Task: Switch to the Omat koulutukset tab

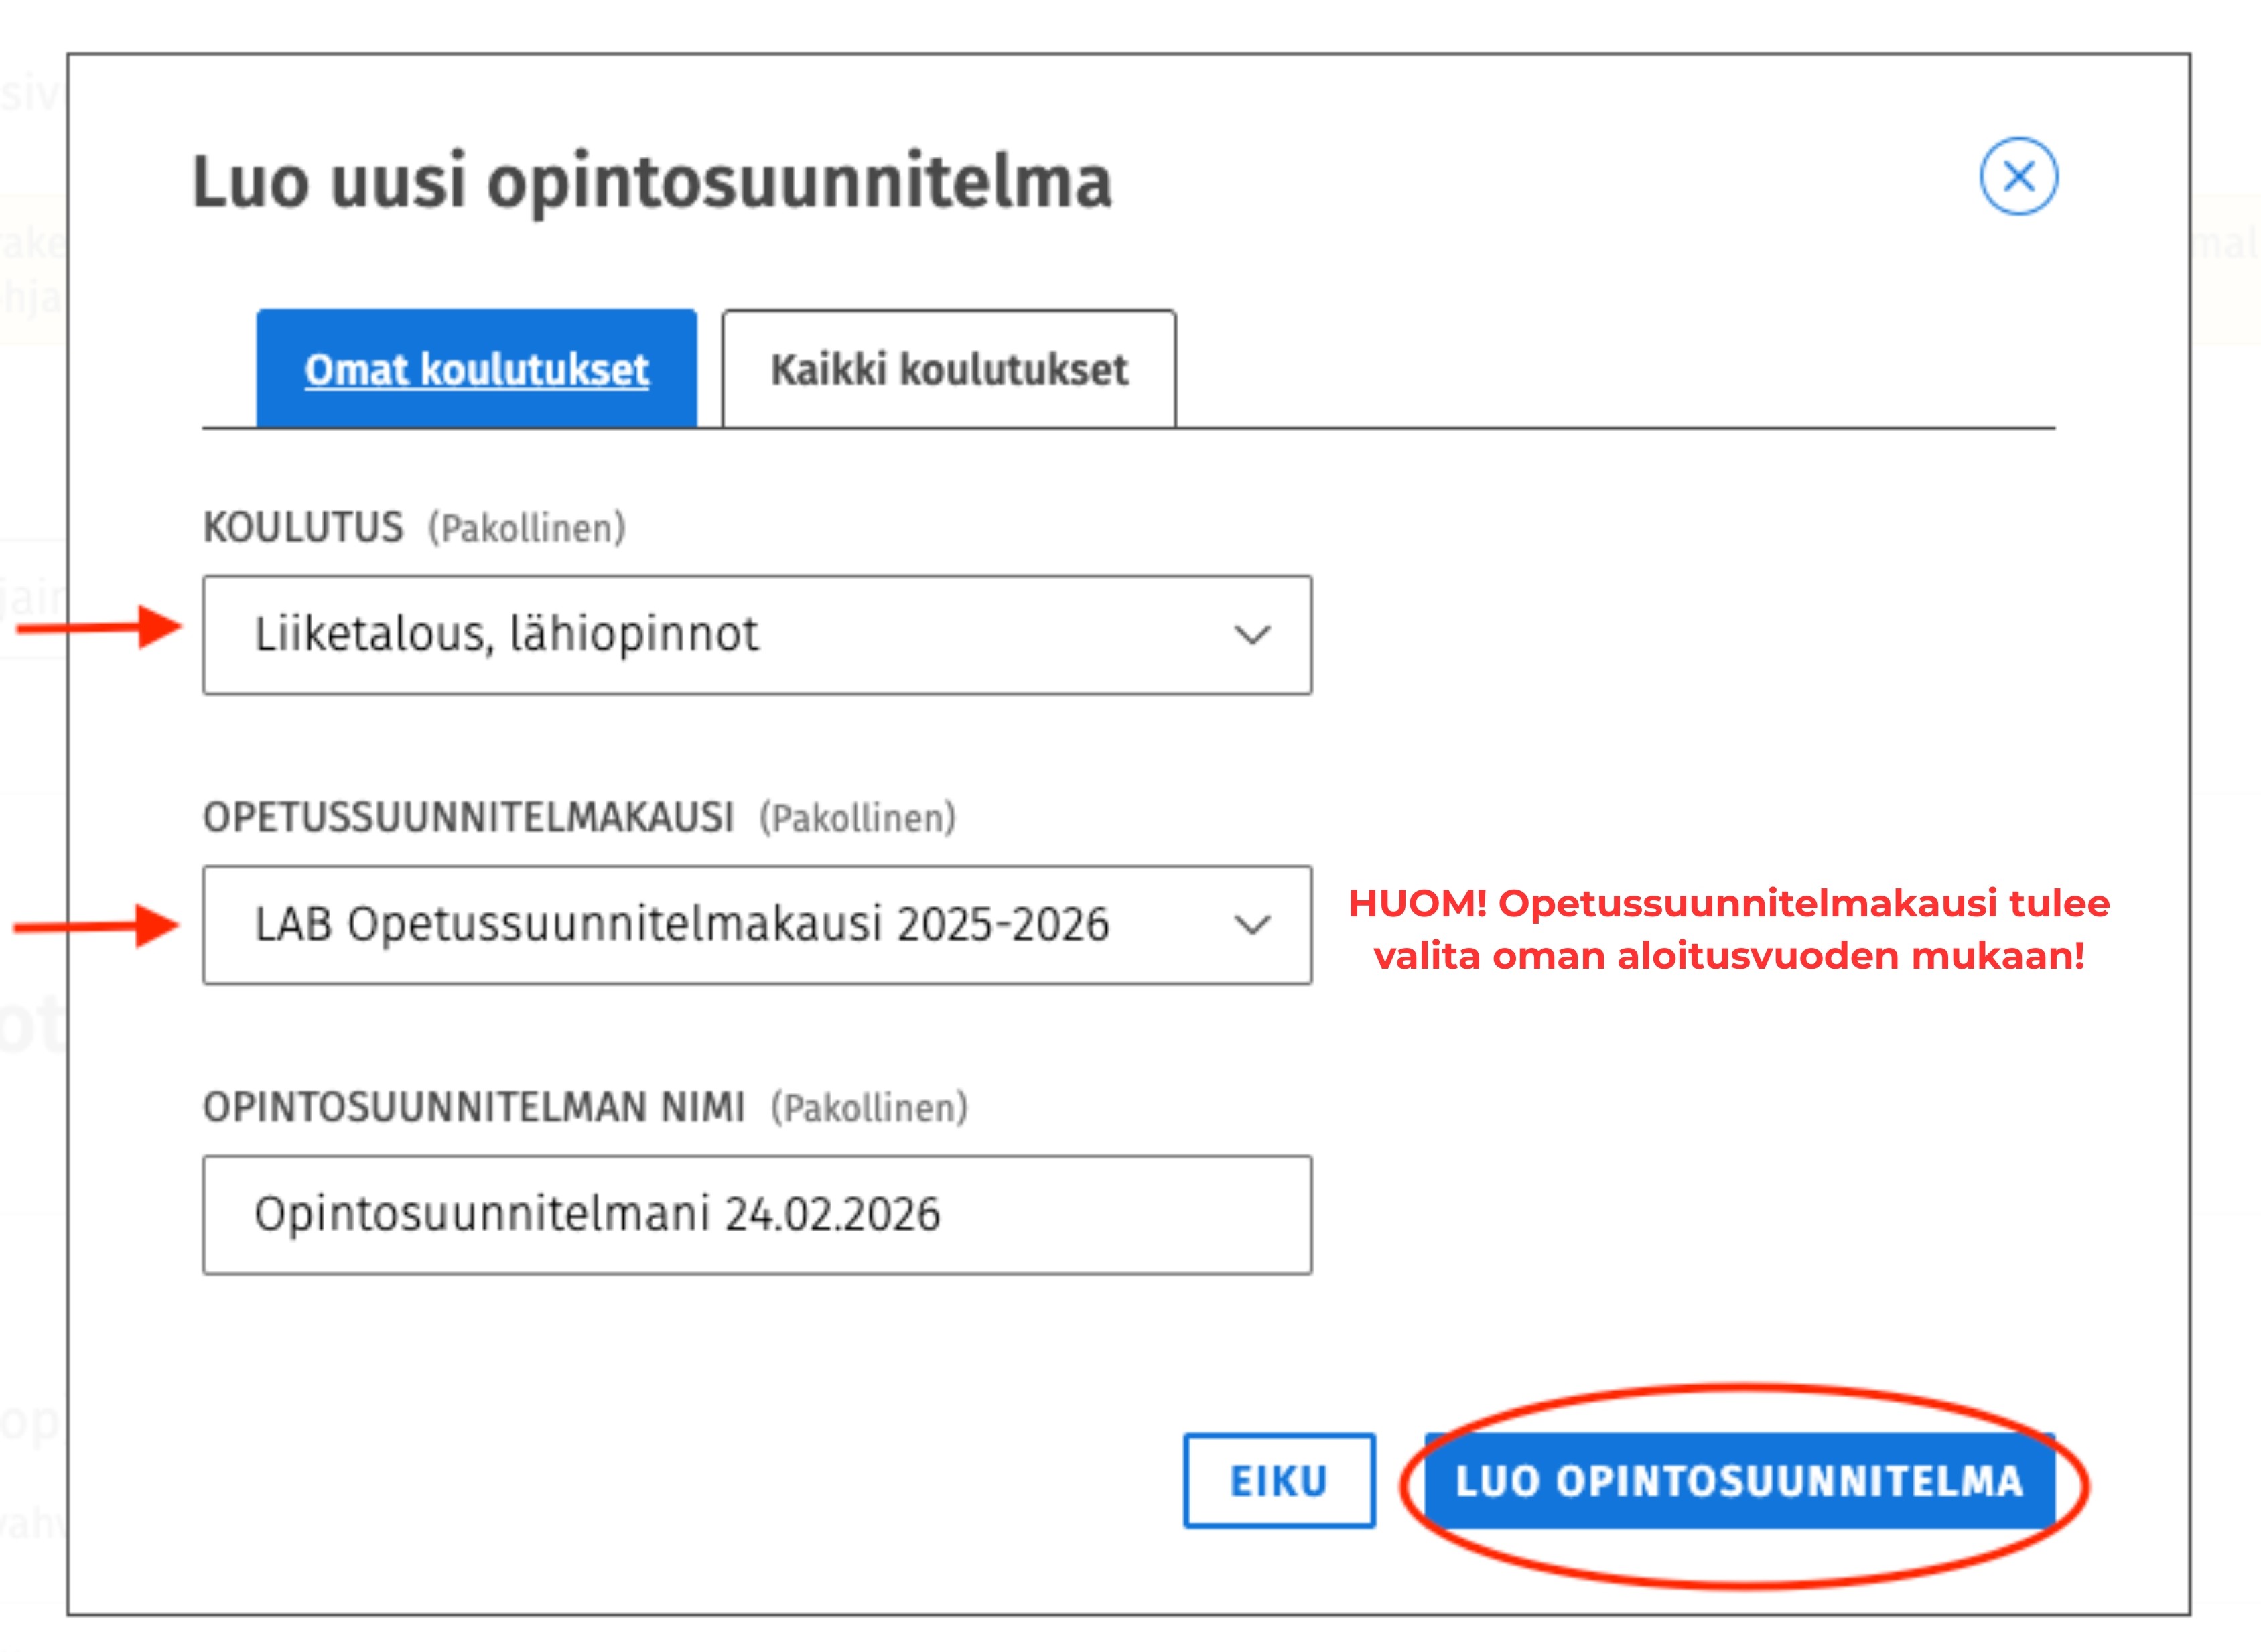Action: click(x=476, y=368)
